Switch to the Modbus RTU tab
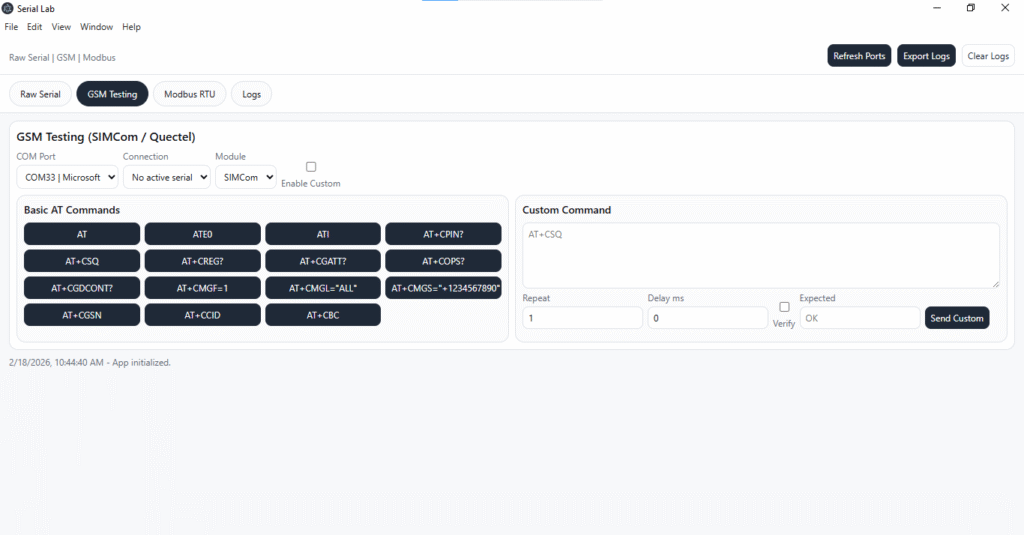Image resolution: width=1024 pixels, height=535 pixels. coord(189,94)
